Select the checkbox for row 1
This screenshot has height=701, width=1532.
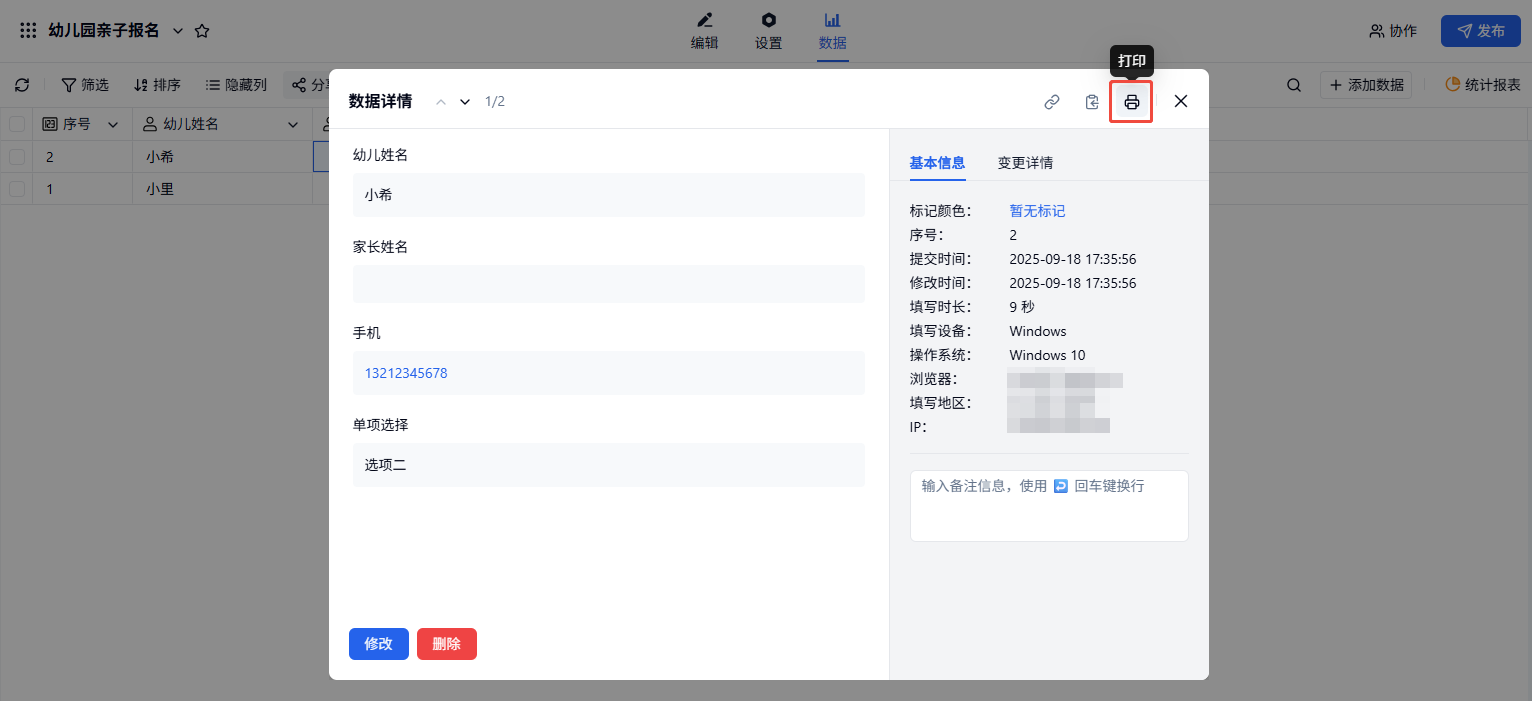17,188
